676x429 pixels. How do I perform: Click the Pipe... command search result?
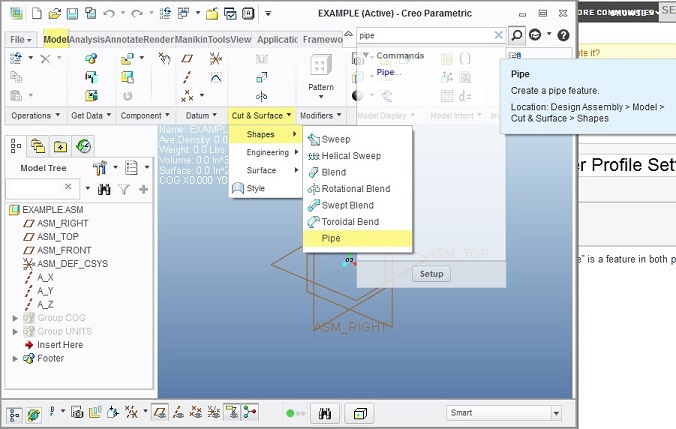[x=389, y=72]
